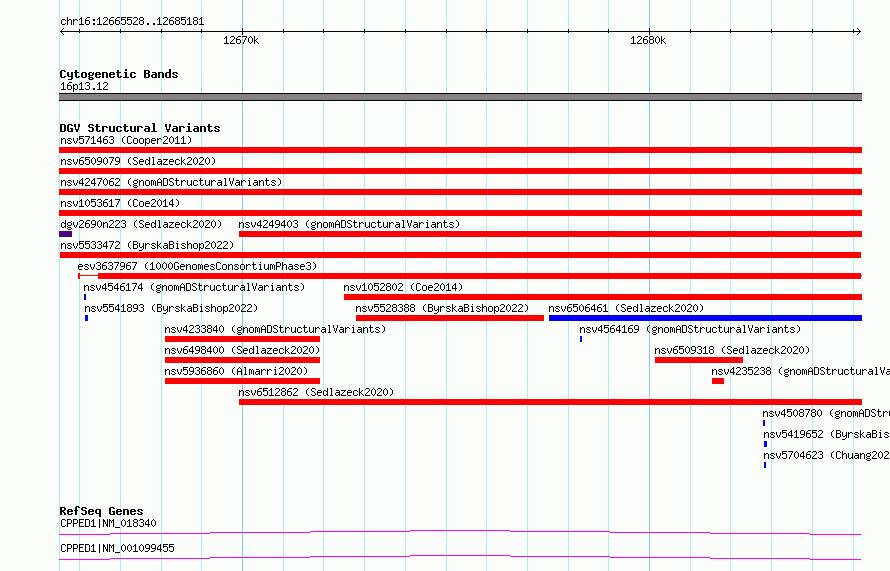The height and width of the screenshot is (571, 890).
Task: Click the purple dgv2690n223 variant bar
Action: [x=66, y=234]
